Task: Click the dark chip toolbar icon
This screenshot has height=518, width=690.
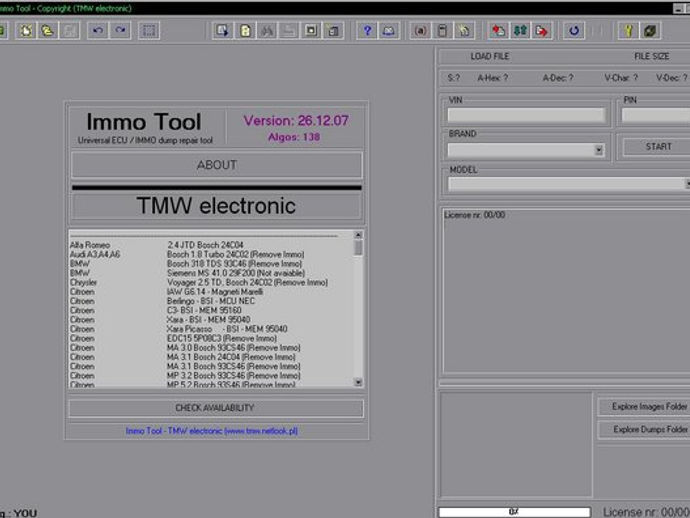Action: (650, 31)
